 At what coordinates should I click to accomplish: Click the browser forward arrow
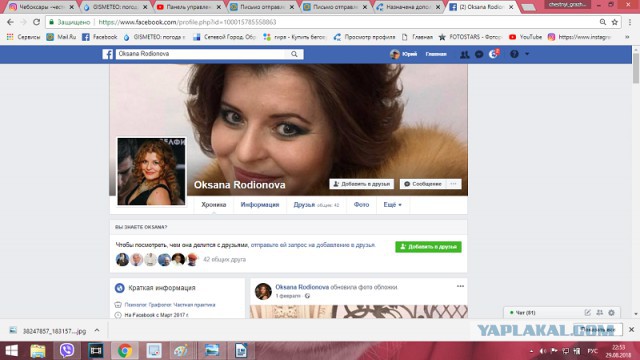[x=23, y=22]
